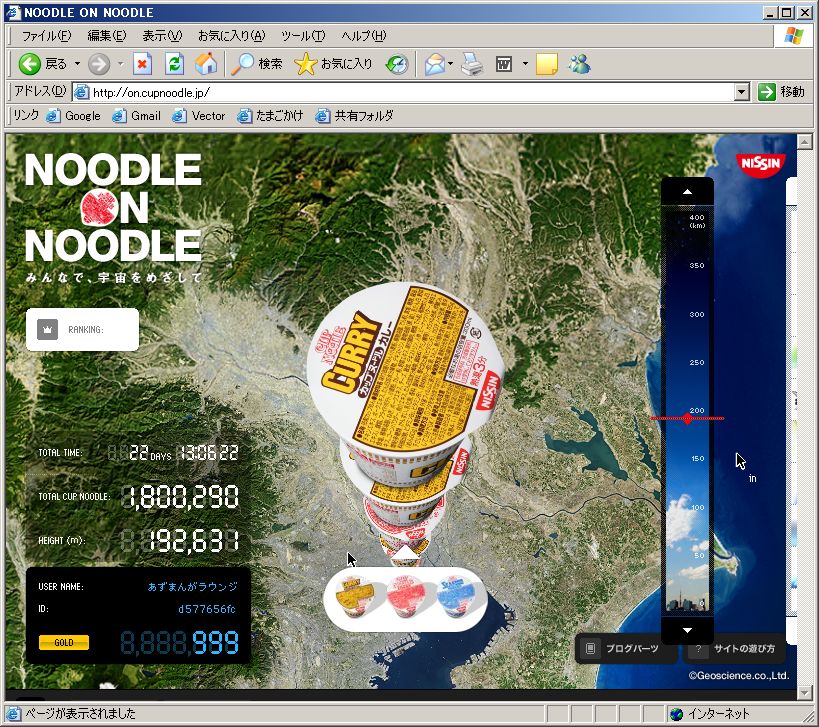819x727 pixels.
Task: Click the red altitude marker on the height scale
Action: tap(687, 418)
